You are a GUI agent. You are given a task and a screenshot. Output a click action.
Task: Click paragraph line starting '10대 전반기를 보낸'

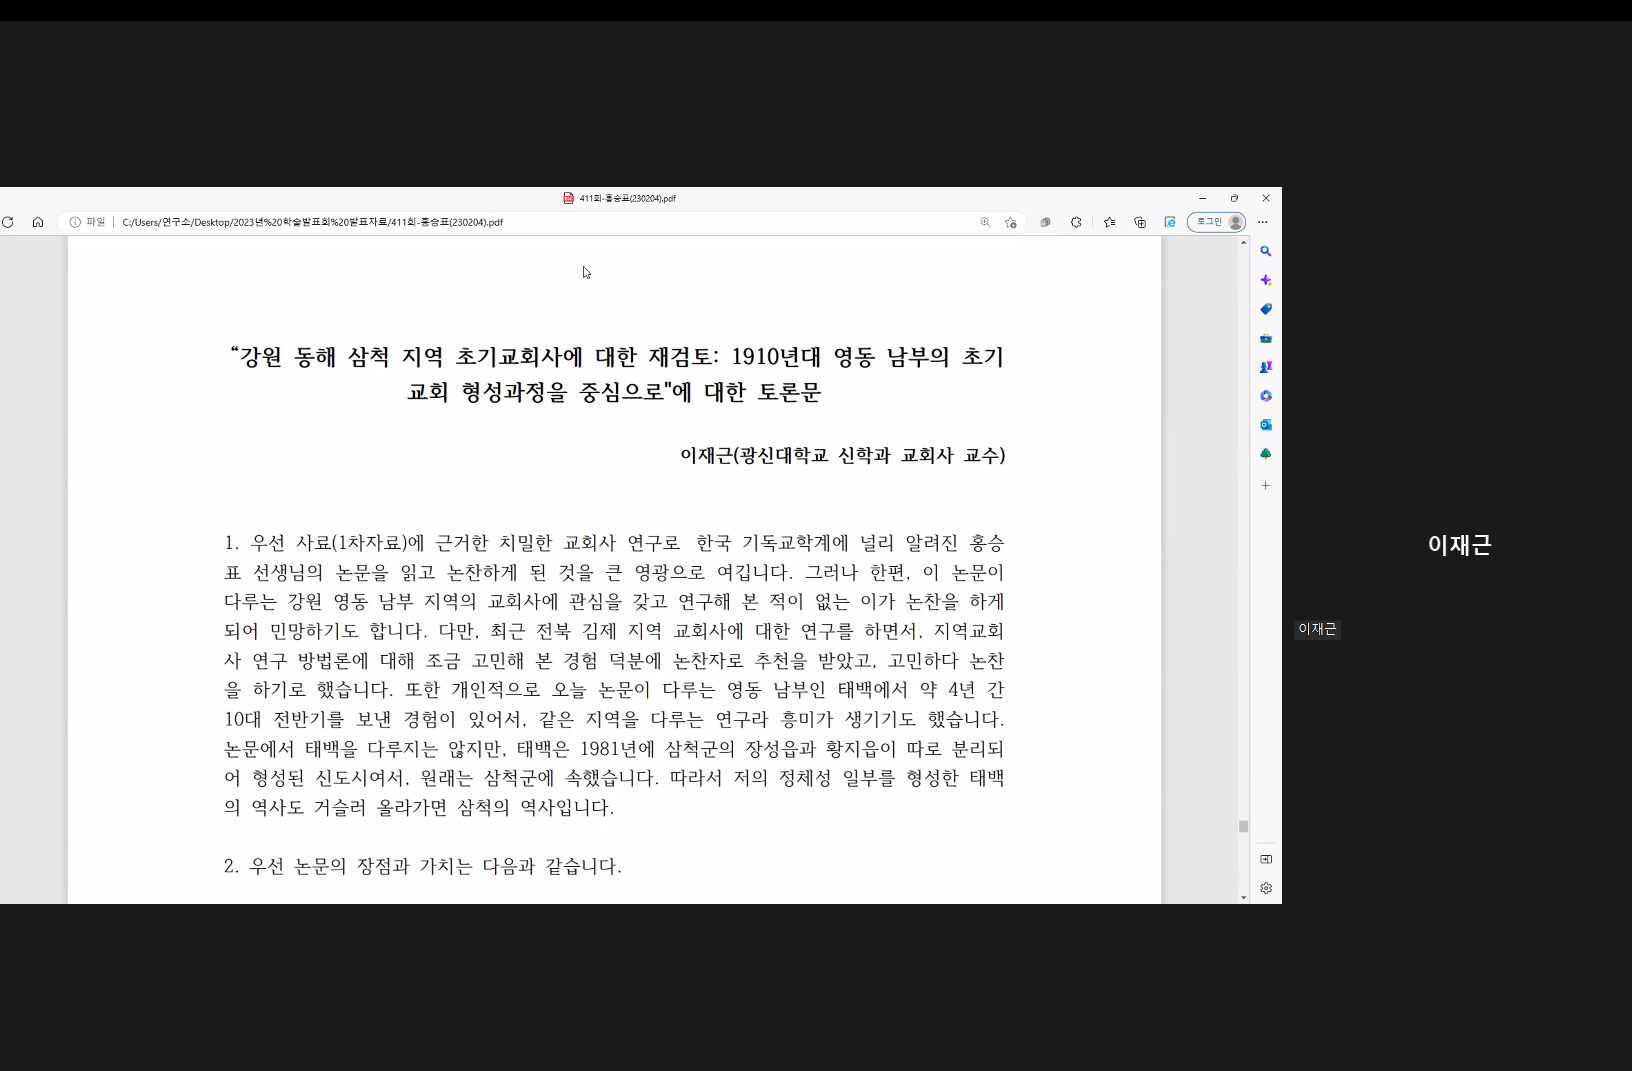[614, 719]
